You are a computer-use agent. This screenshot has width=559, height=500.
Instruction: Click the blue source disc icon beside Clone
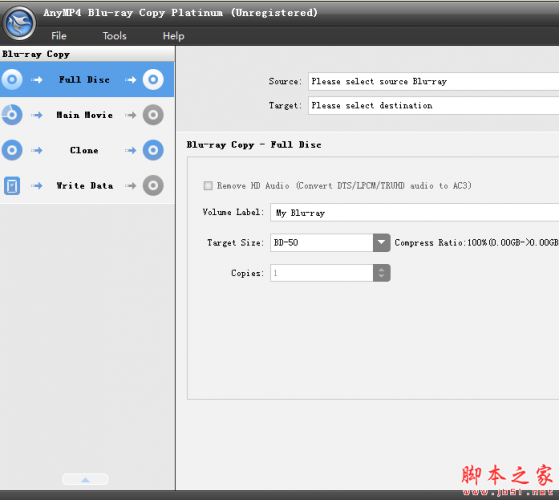click(12, 150)
